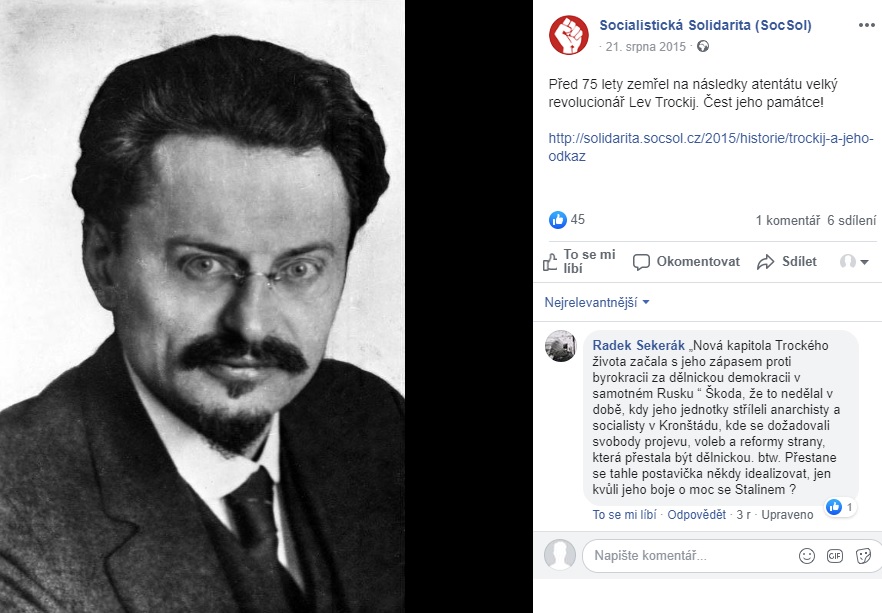Image resolution: width=882 pixels, height=613 pixels.
Task: Open the GIF picker in comment box
Action: 835,556
